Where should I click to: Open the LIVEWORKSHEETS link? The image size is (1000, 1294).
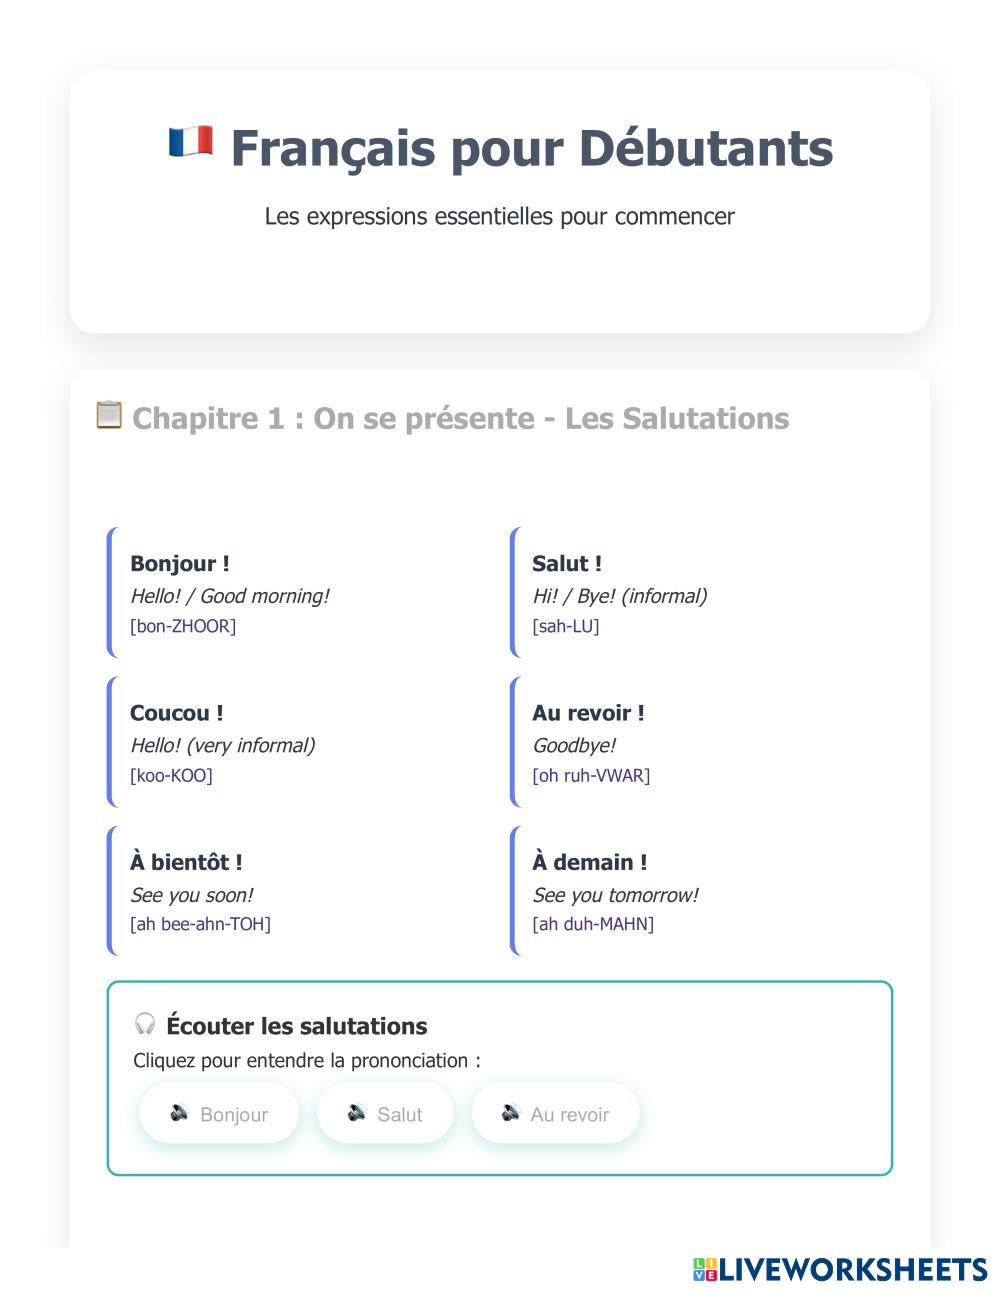[x=852, y=1270]
